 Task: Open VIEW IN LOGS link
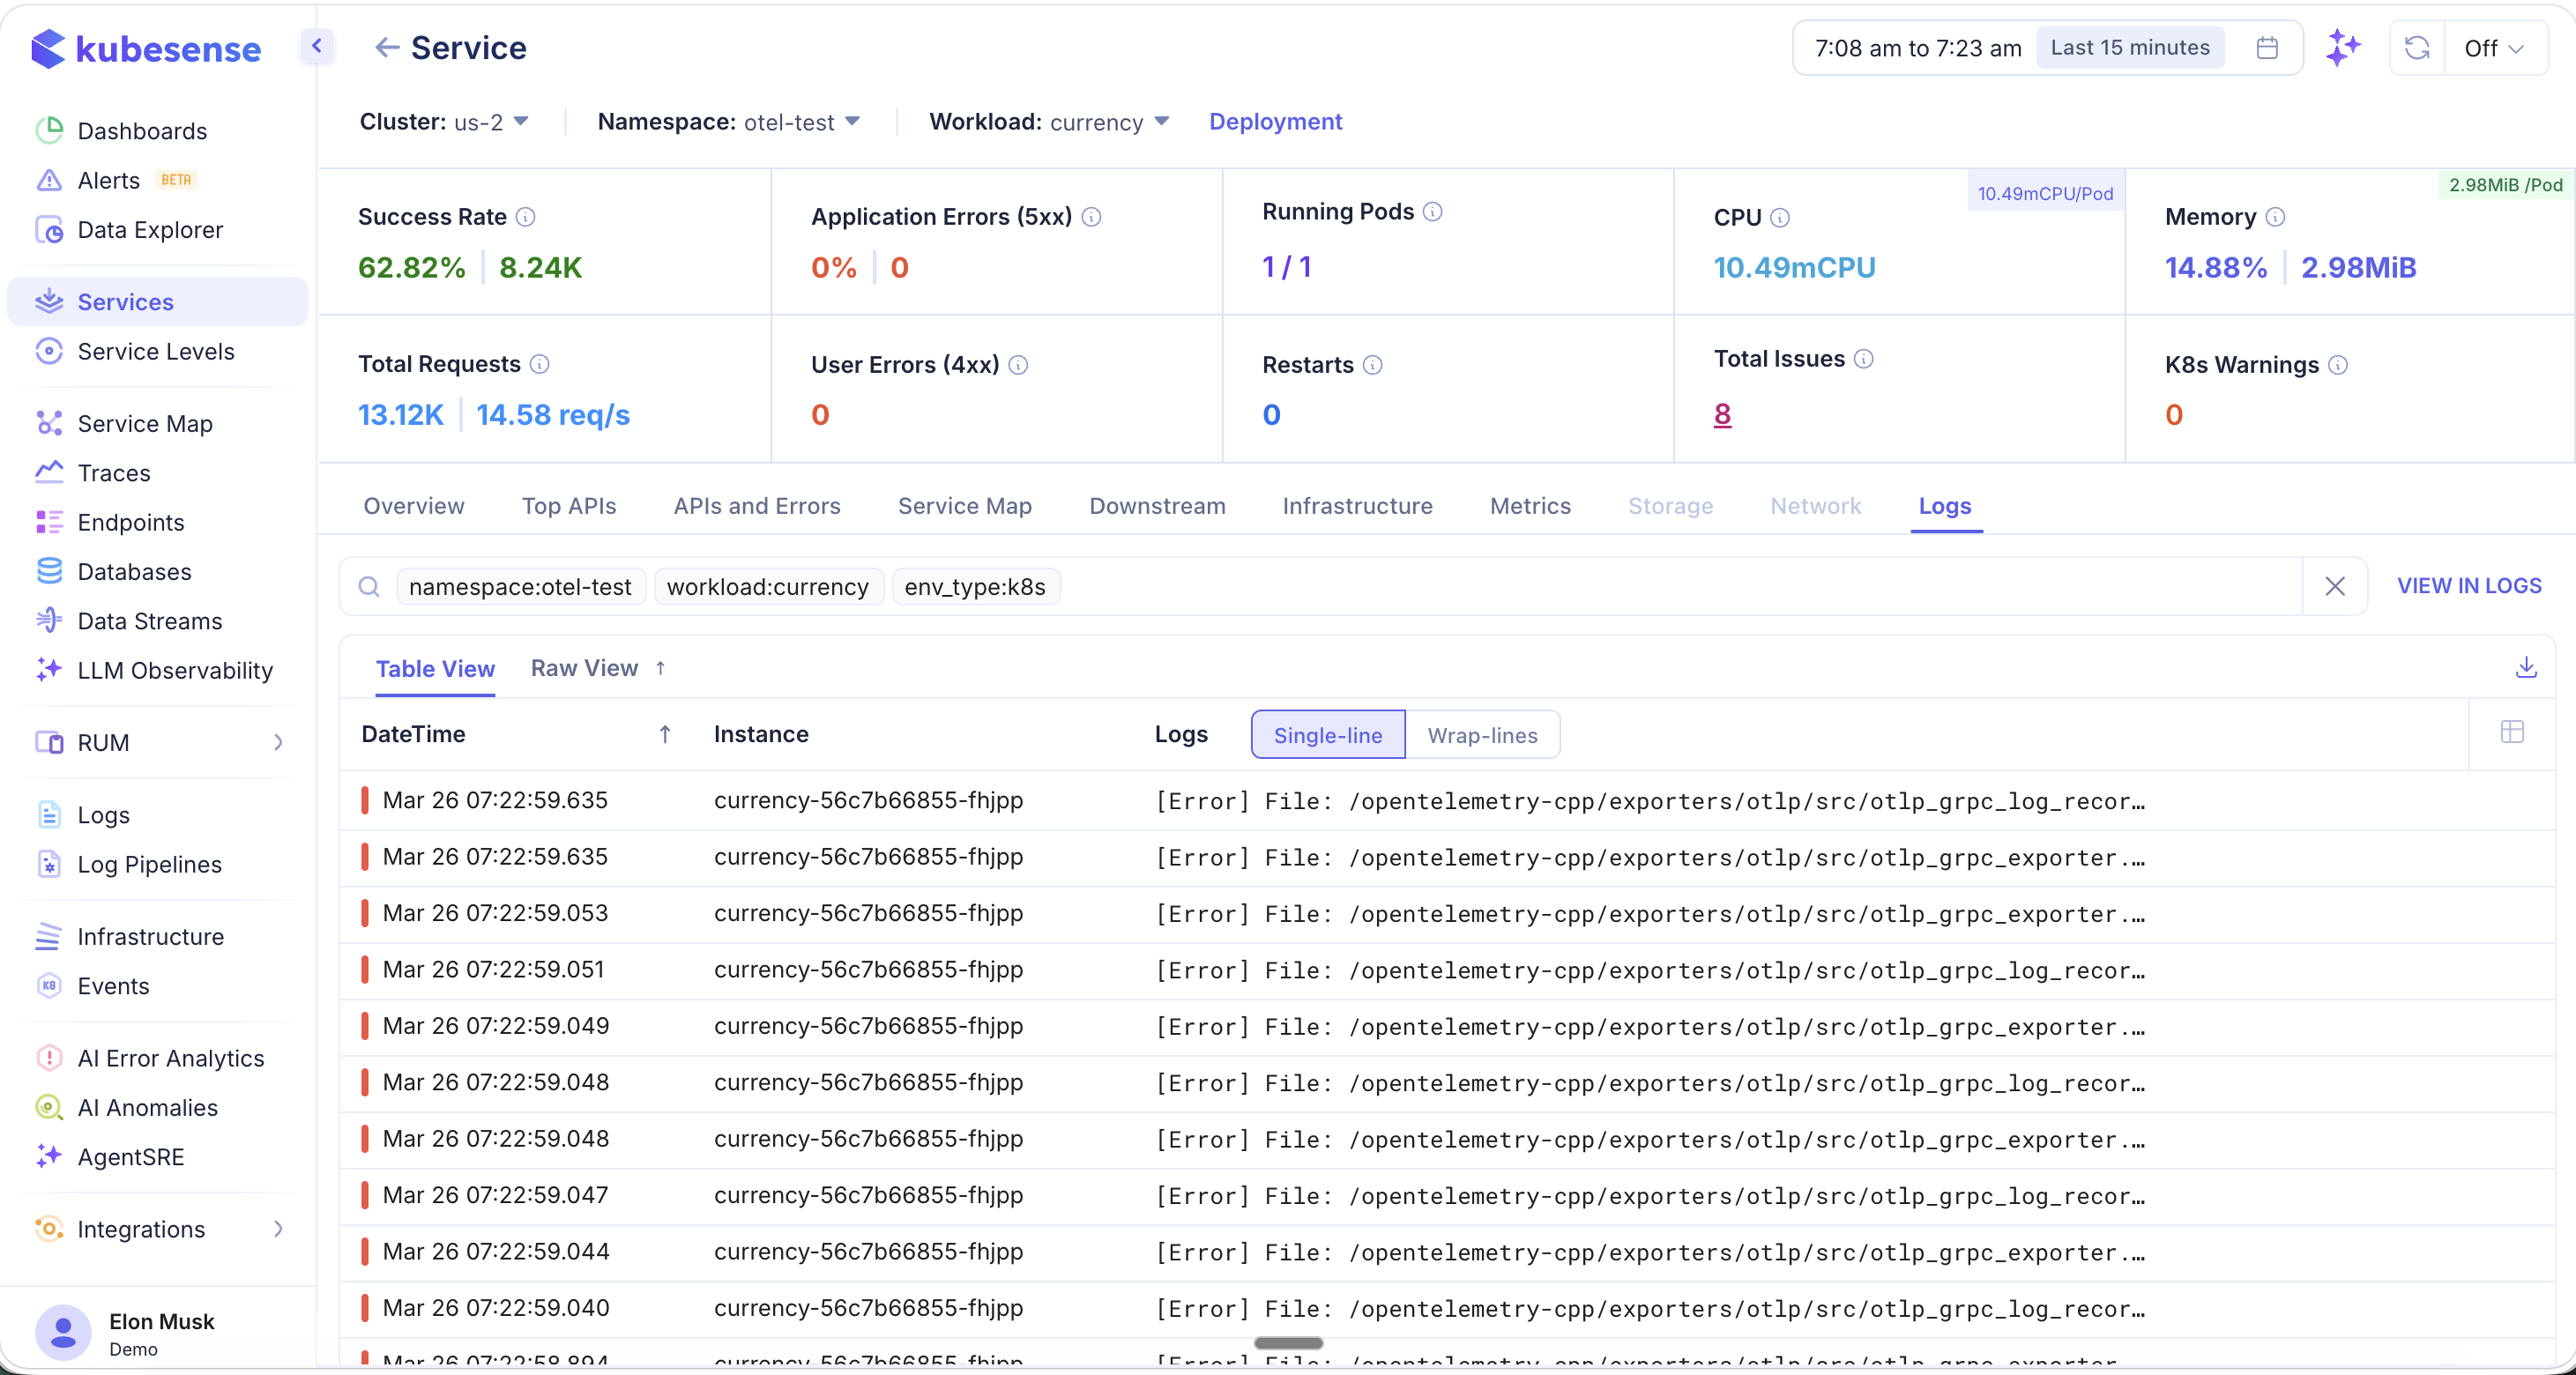[x=2469, y=586]
